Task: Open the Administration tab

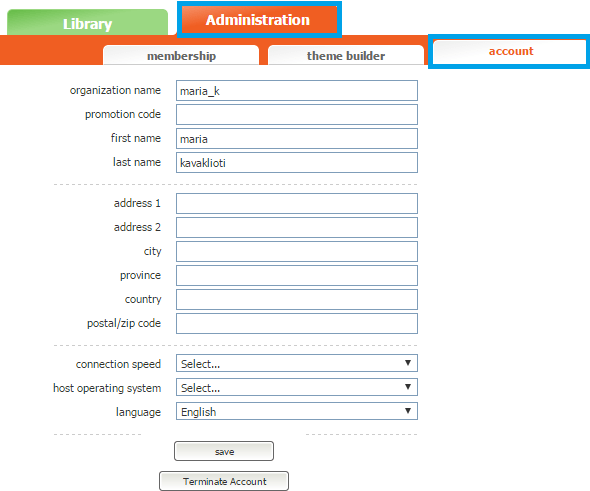Action: [x=259, y=20]
